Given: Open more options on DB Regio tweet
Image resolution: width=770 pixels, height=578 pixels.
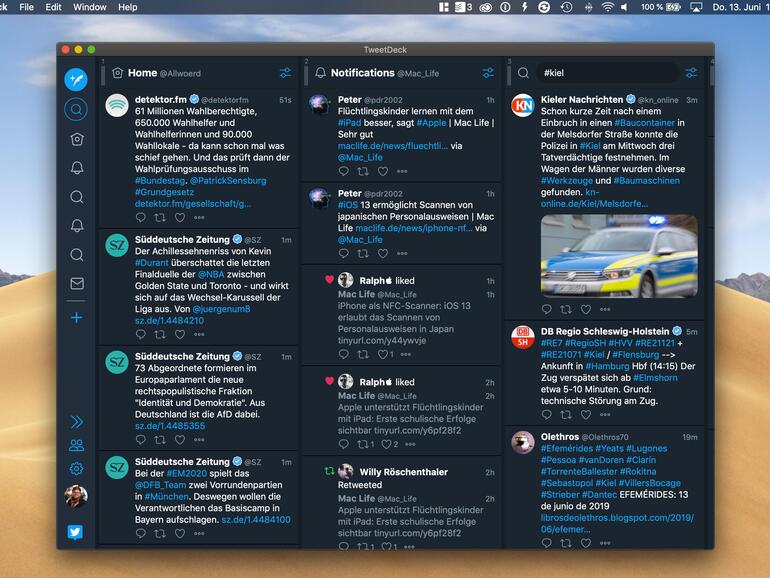Looking at the screenshot, I should point(605,414).
